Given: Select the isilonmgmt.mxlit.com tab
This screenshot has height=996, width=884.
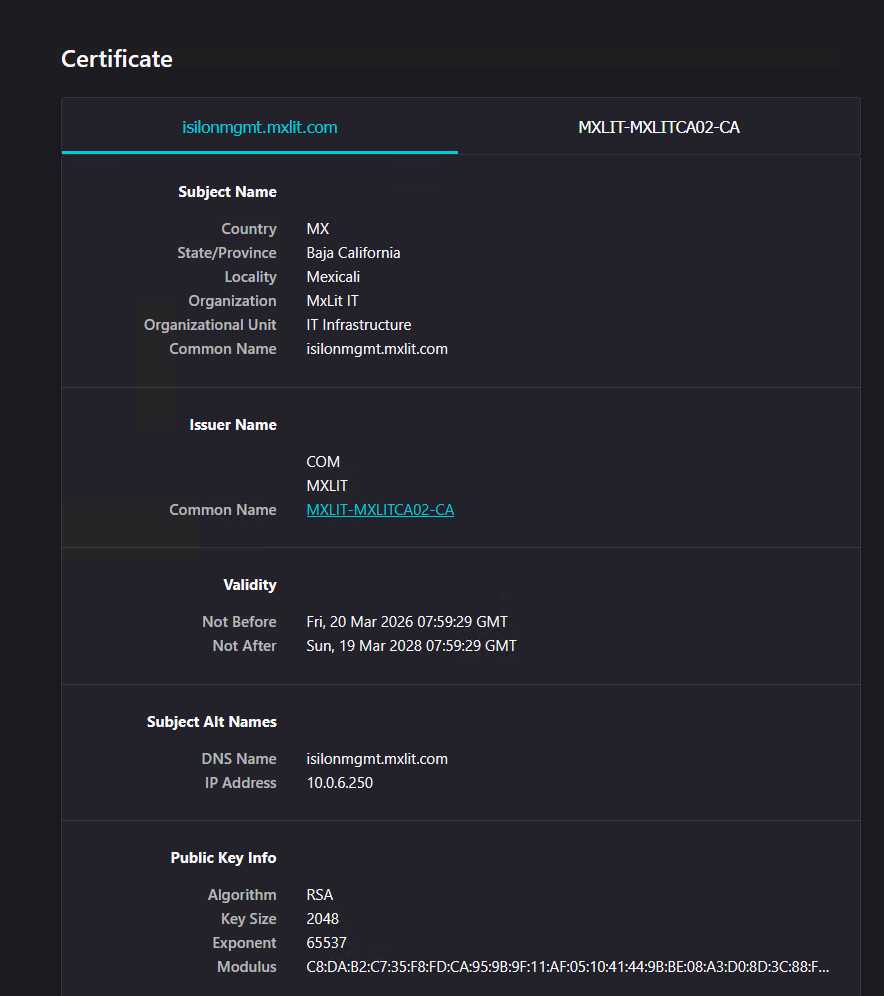Looking at the screenshot, I should click(x=260, y=127).
